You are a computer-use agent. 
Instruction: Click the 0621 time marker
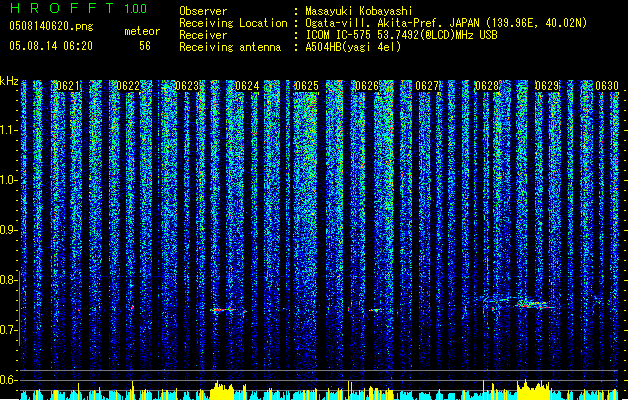click(68, 86)
